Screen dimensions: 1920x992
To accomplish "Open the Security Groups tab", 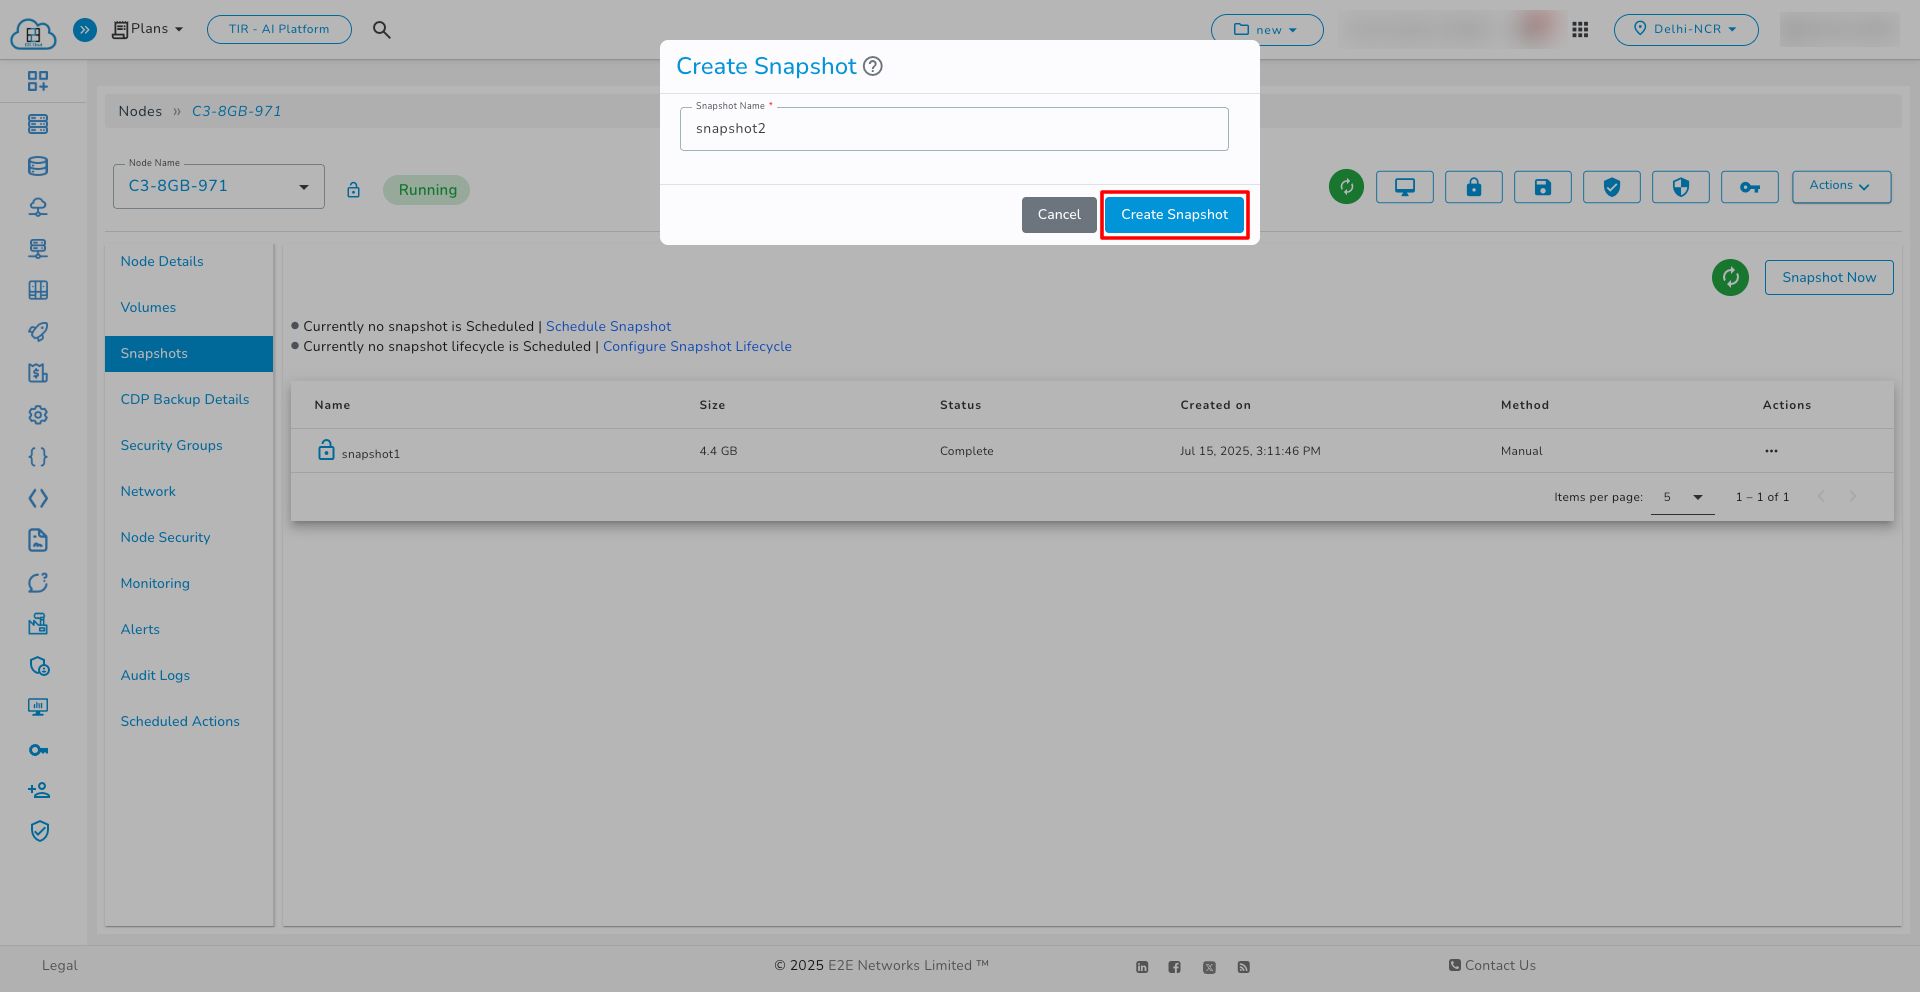I will point(171,445).
